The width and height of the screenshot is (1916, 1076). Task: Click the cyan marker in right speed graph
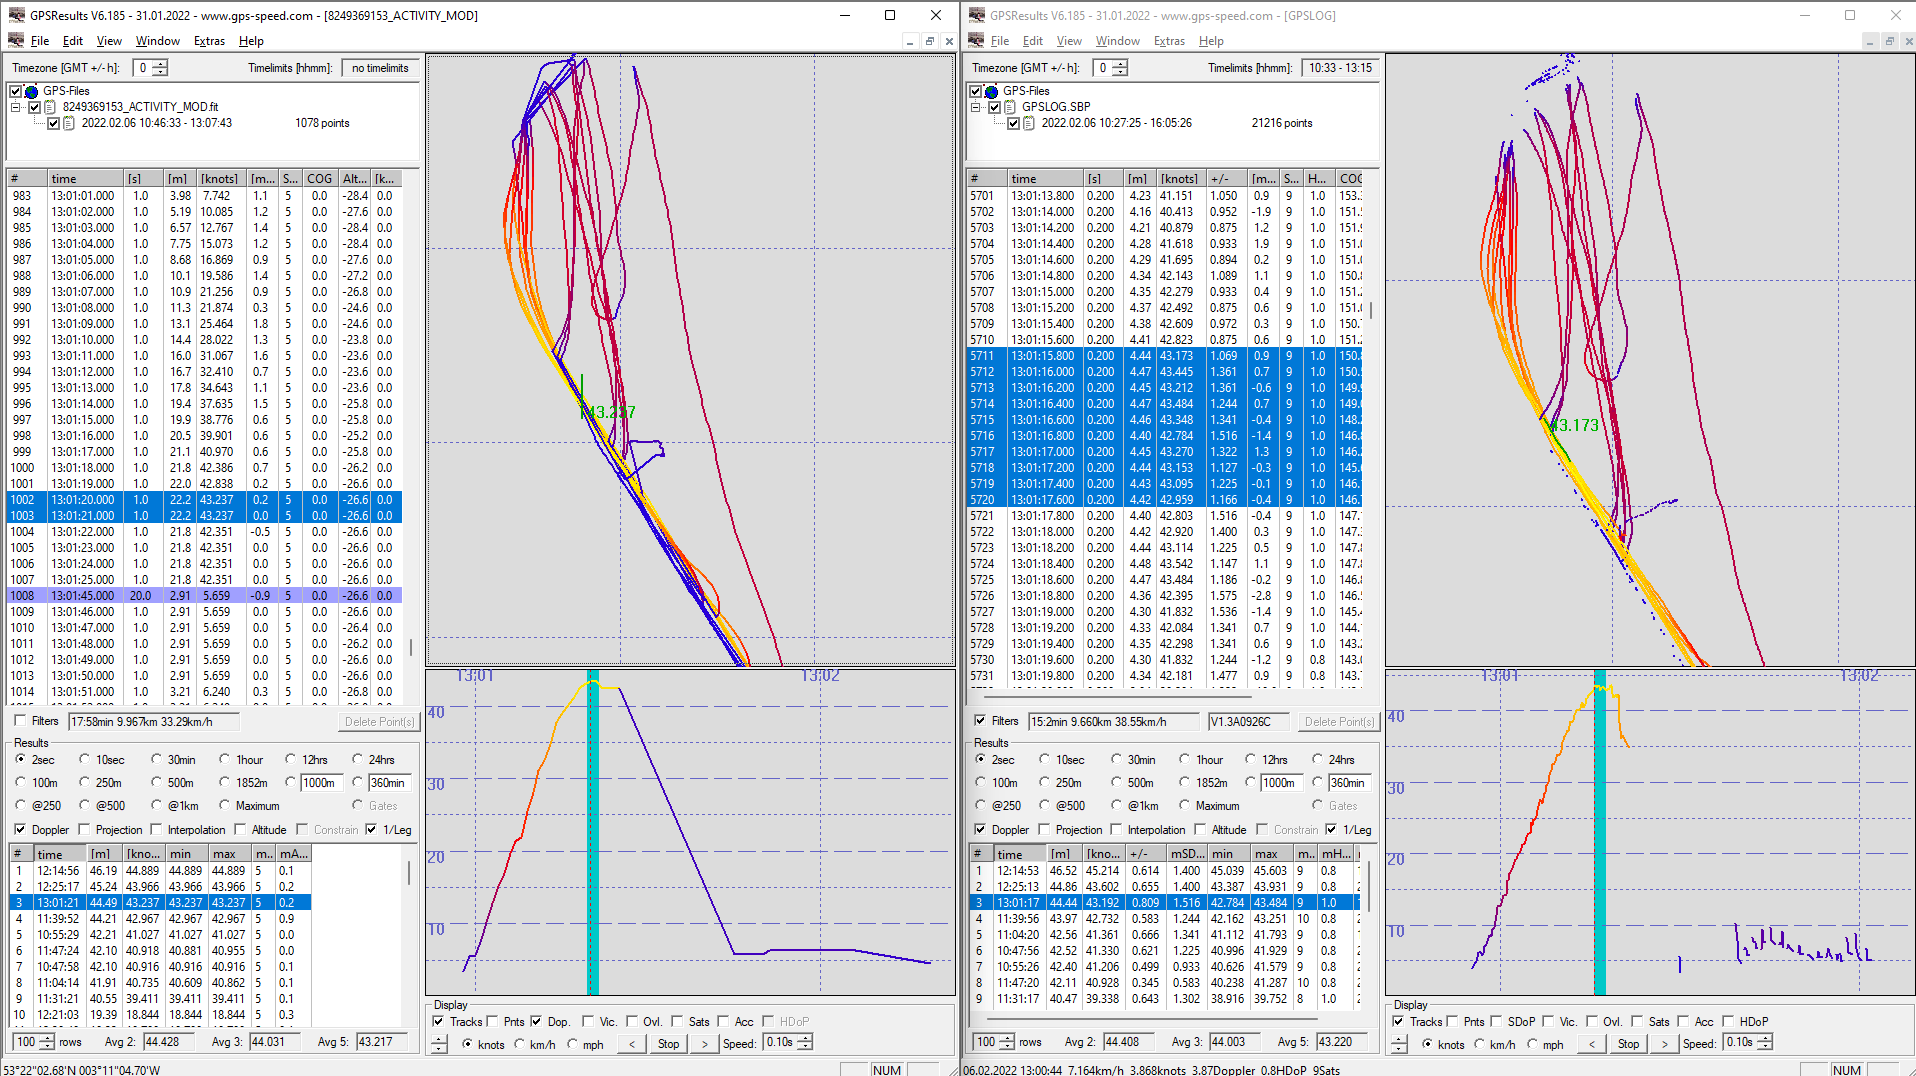click(1599, 832)
